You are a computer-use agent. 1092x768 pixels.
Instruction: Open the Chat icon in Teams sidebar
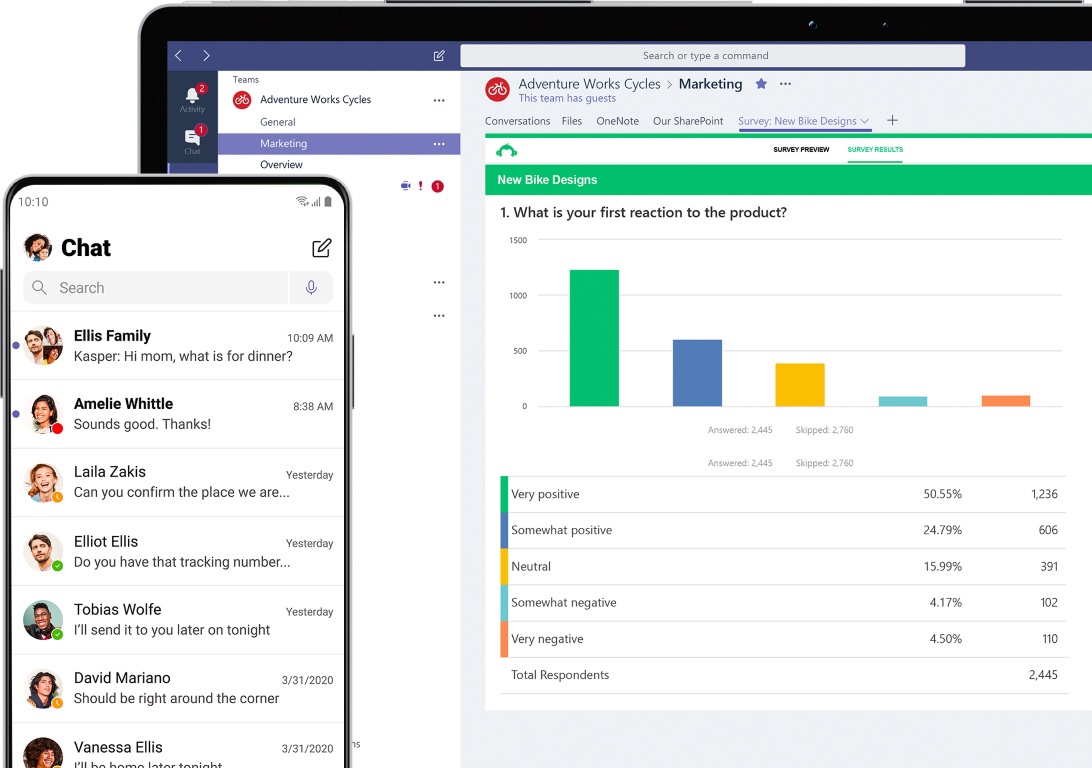[192, 139]
